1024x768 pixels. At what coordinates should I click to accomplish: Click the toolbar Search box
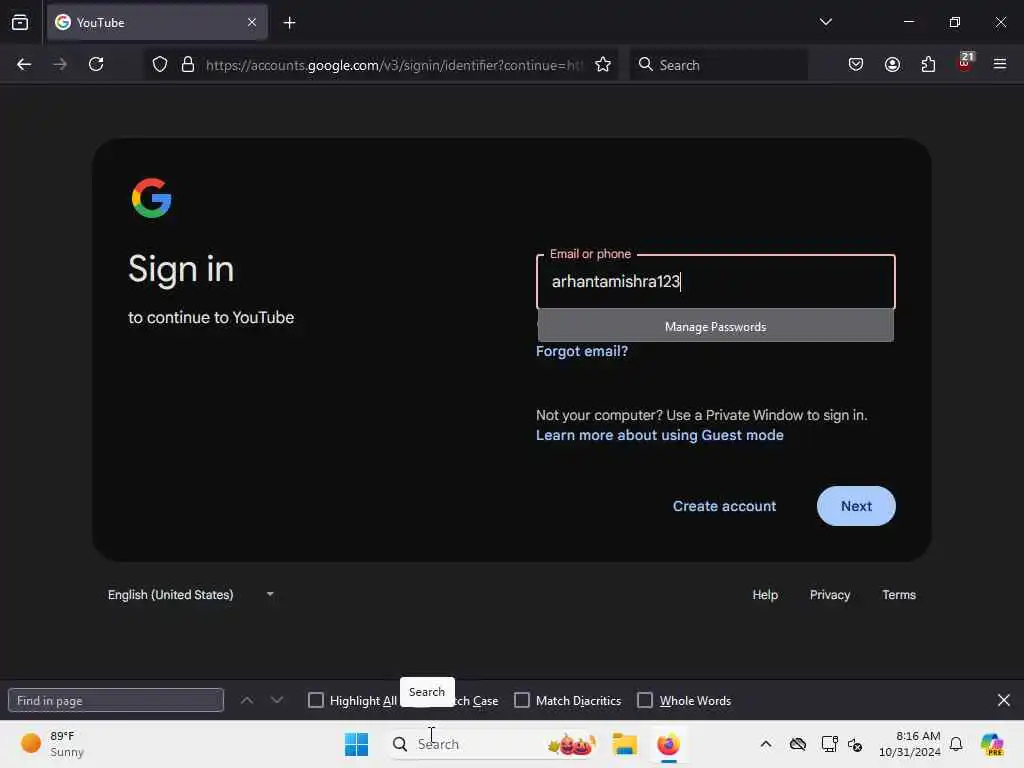(718, 65)
